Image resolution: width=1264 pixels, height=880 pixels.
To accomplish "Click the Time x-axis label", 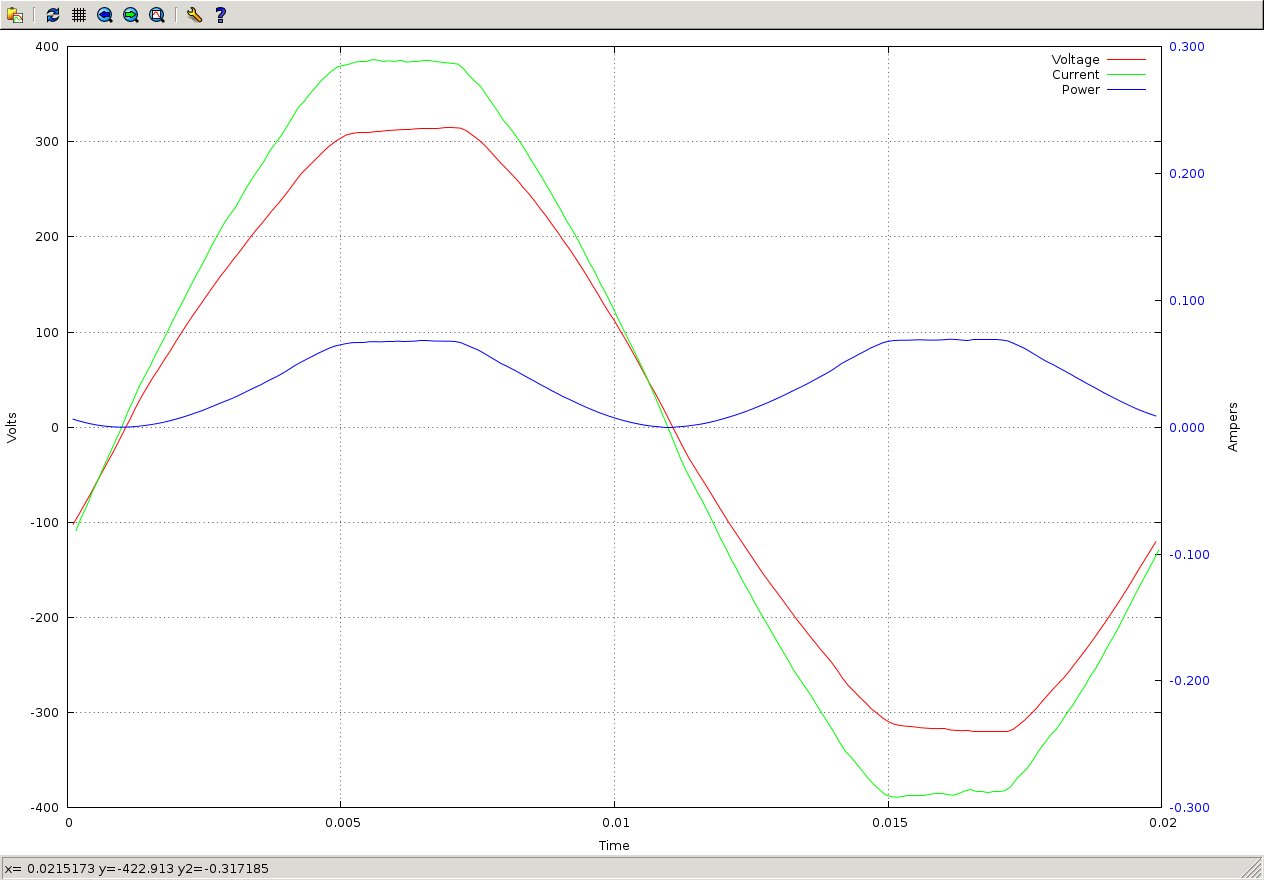I will point(614,846).
